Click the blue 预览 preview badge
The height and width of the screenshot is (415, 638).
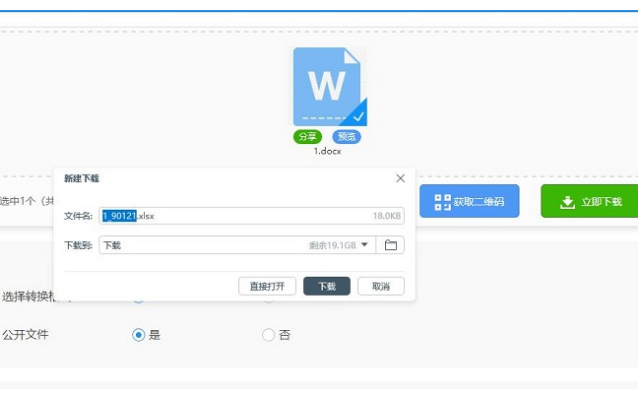(x=347, y=137)
